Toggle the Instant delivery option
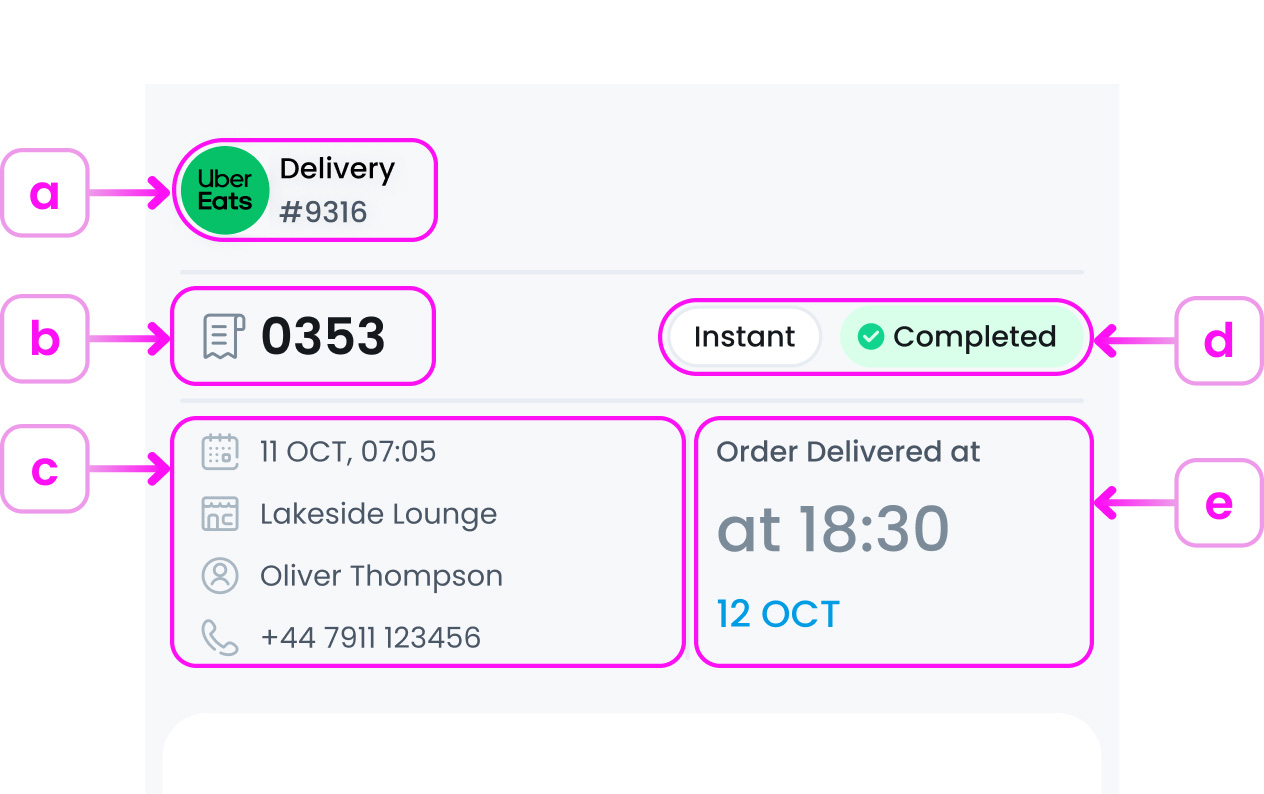Image resolution: width=1264 pixels, height=794 pixels. tap(744, 337)
